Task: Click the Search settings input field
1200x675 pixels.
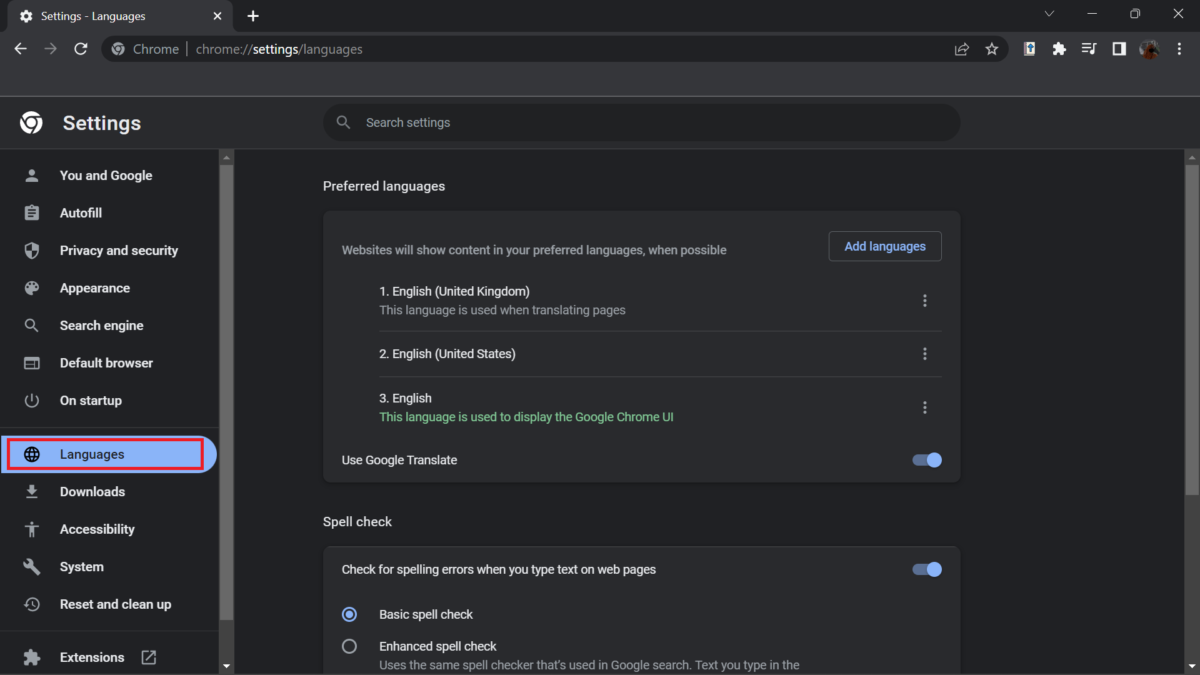Action: (x=640, y=122)
